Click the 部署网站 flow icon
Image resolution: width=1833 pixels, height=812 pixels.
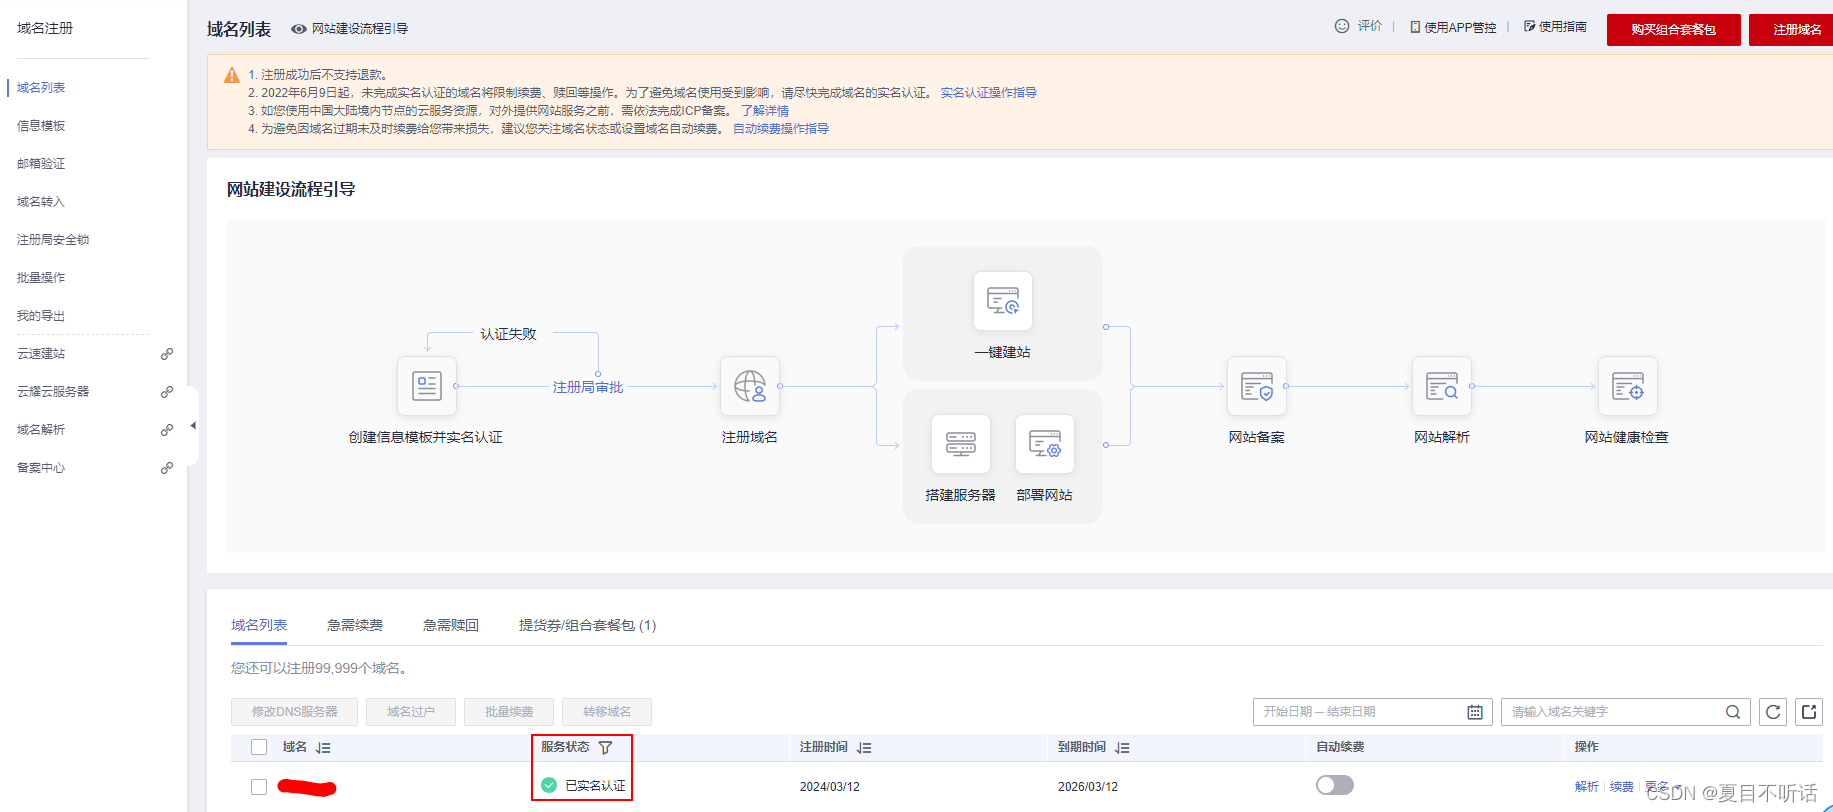[x=1045, y=444]
